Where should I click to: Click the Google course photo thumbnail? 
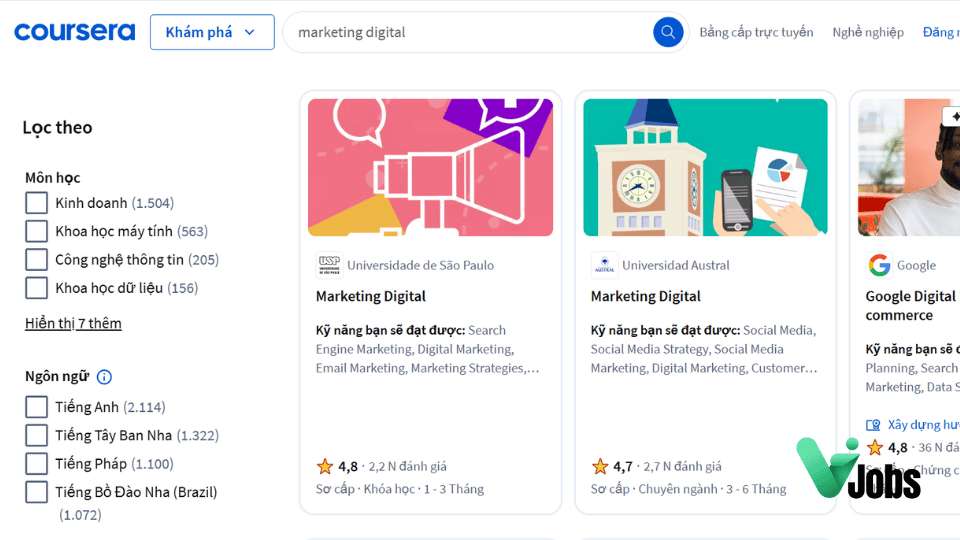click(x=909, y=167)
